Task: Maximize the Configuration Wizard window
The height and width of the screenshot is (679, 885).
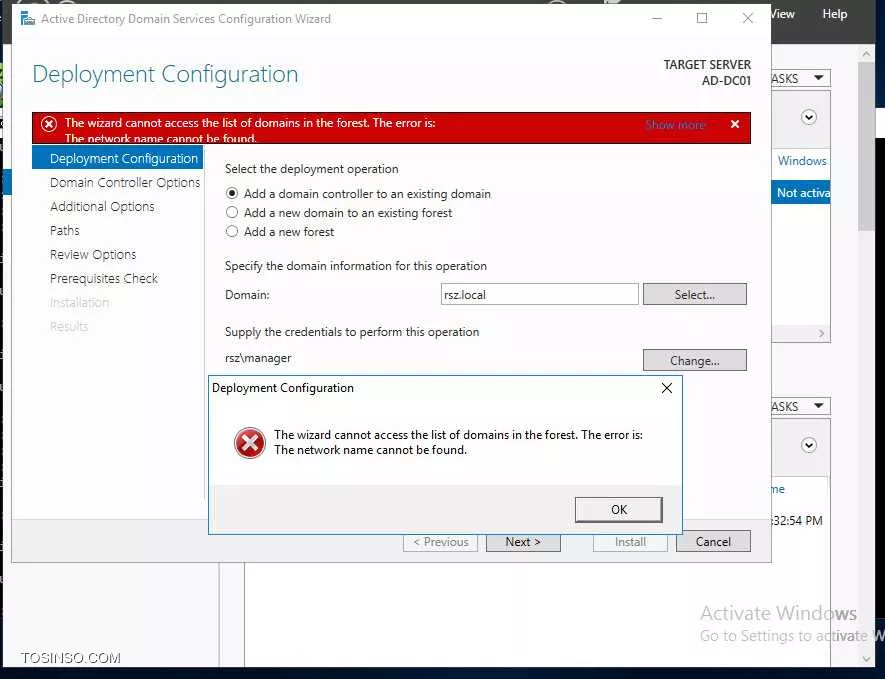Action: [x=702, y=18]
